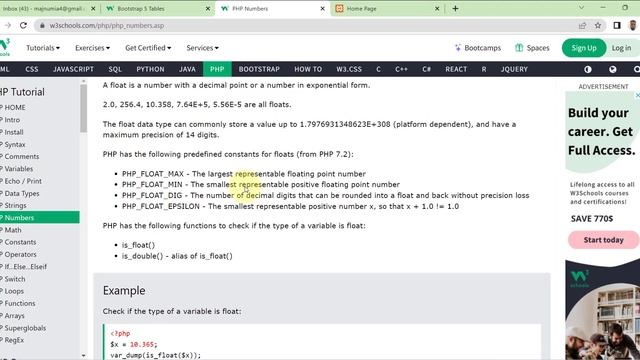Expand the Exercises dropdown
Viewport: 640px width, 360px height.
(92, 48)
